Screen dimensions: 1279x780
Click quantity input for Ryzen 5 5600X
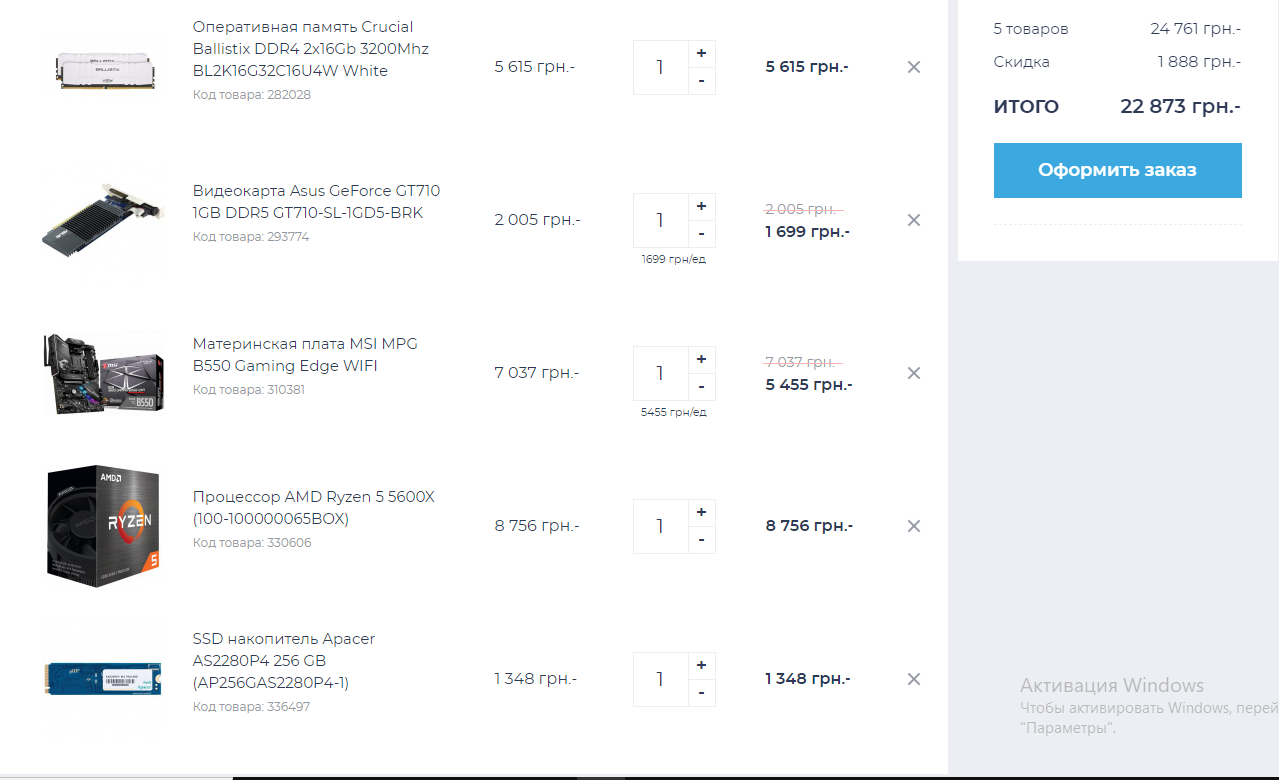coord(660,526)
